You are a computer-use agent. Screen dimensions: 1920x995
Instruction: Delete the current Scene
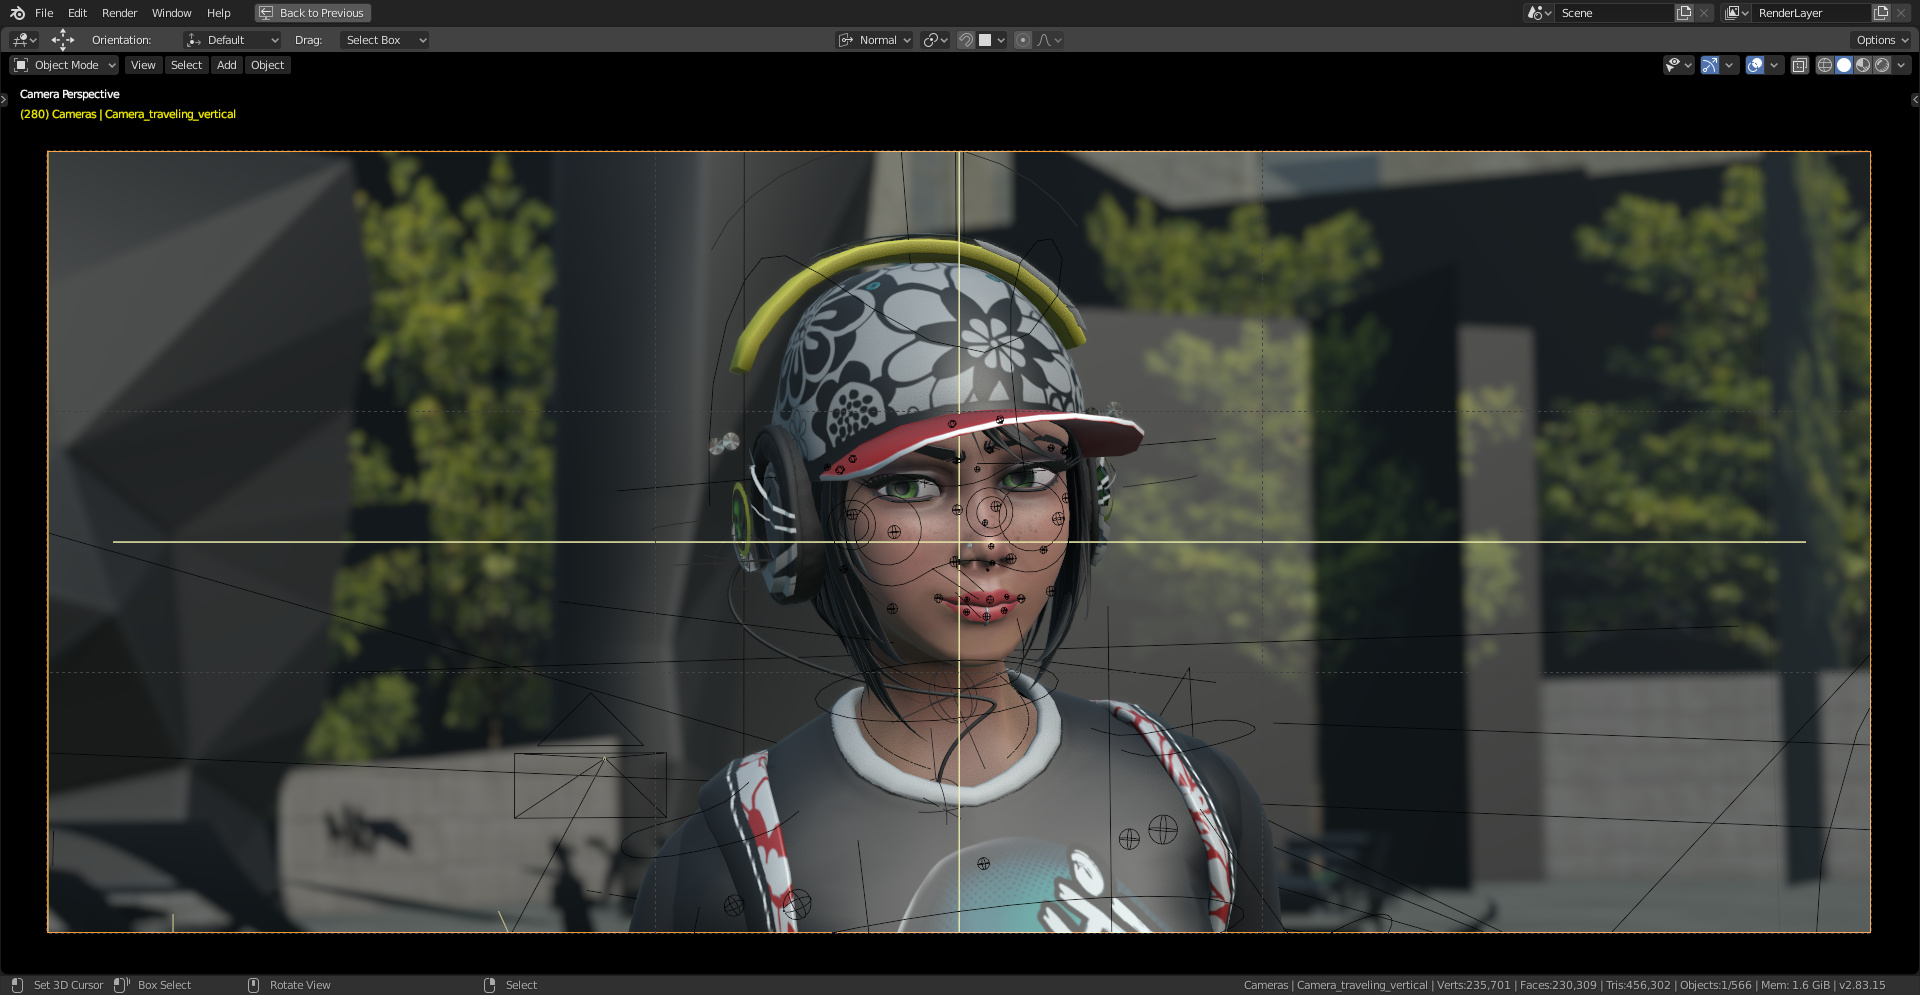click(1704, 13)
